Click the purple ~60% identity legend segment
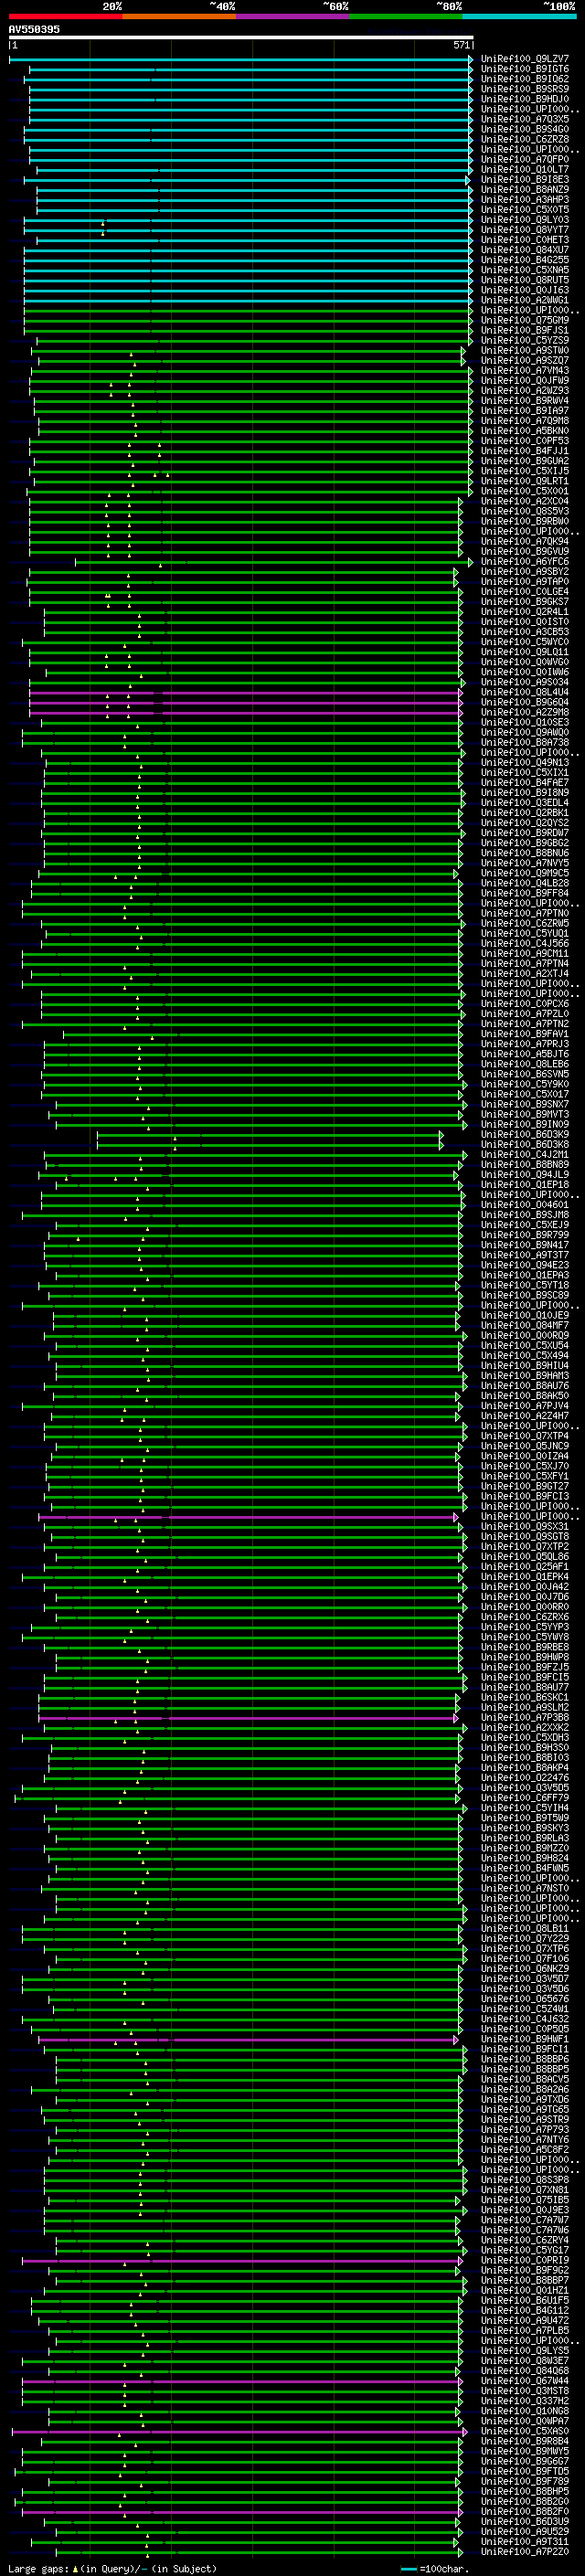The width and height of the screenshot is (585, 2576). [x=293, y=16]
